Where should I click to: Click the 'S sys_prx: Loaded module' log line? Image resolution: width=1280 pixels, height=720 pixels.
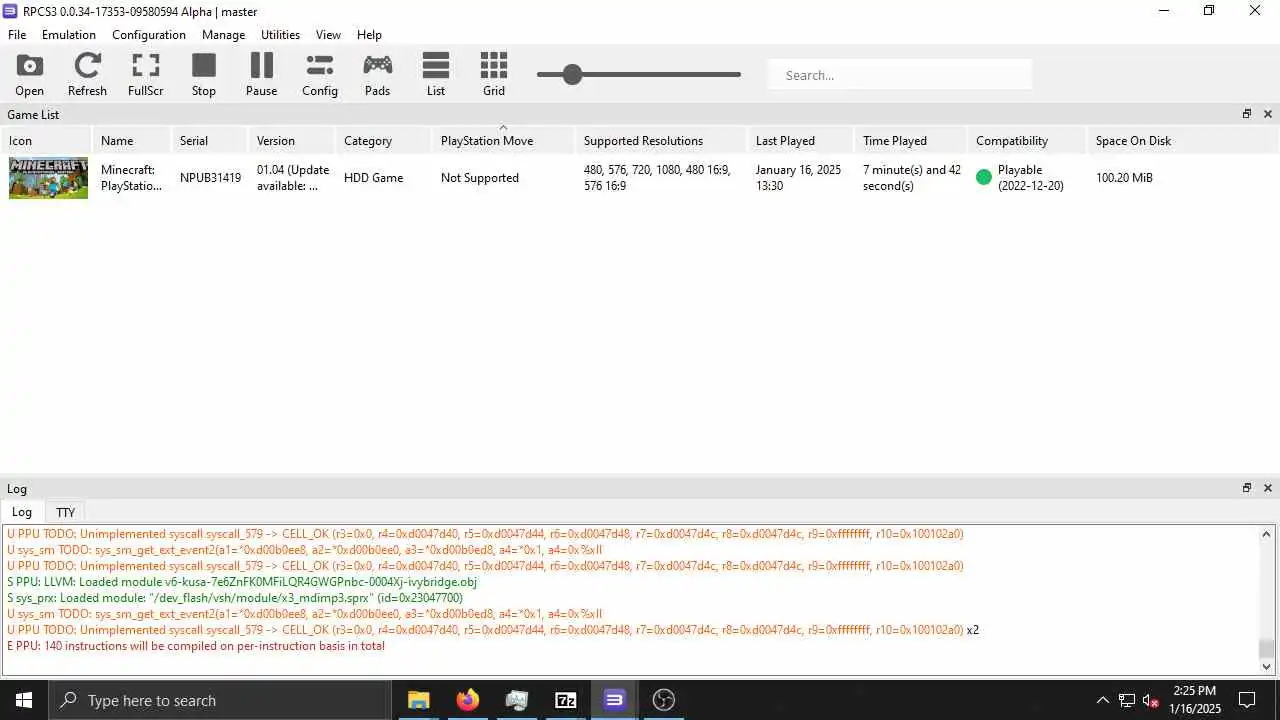coord(235,598)
